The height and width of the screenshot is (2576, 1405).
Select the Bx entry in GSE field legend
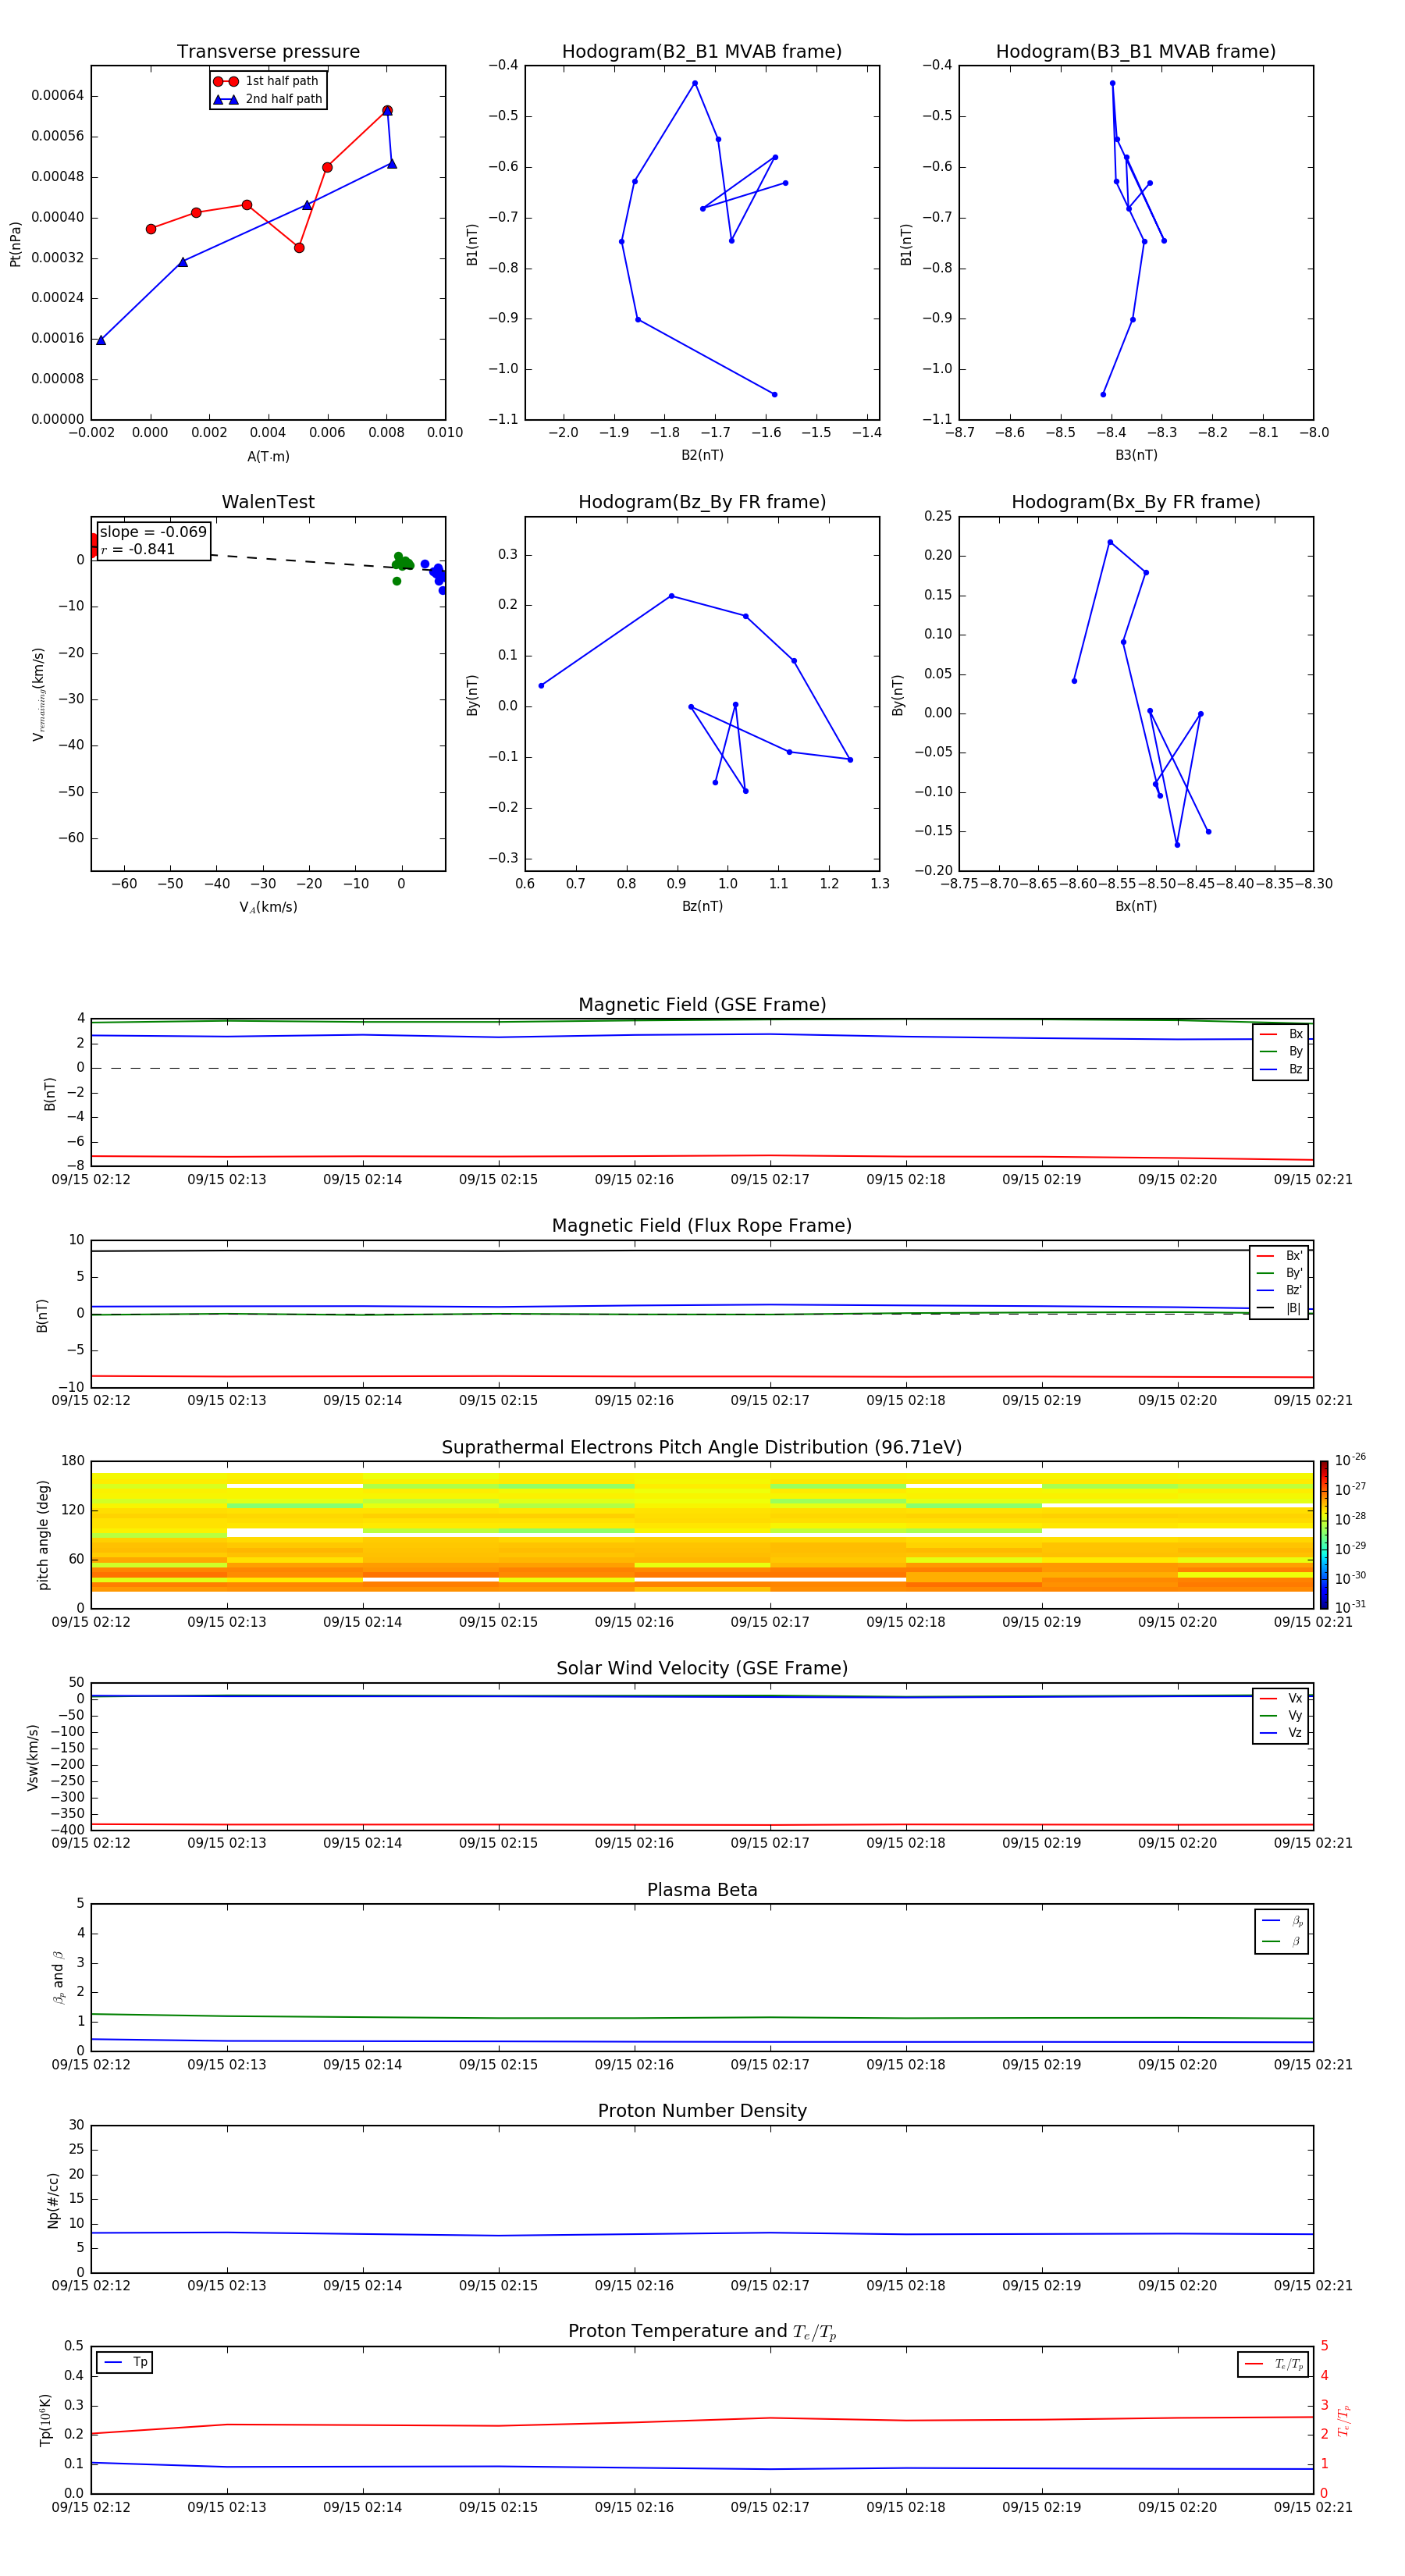click(1281, 1034)
